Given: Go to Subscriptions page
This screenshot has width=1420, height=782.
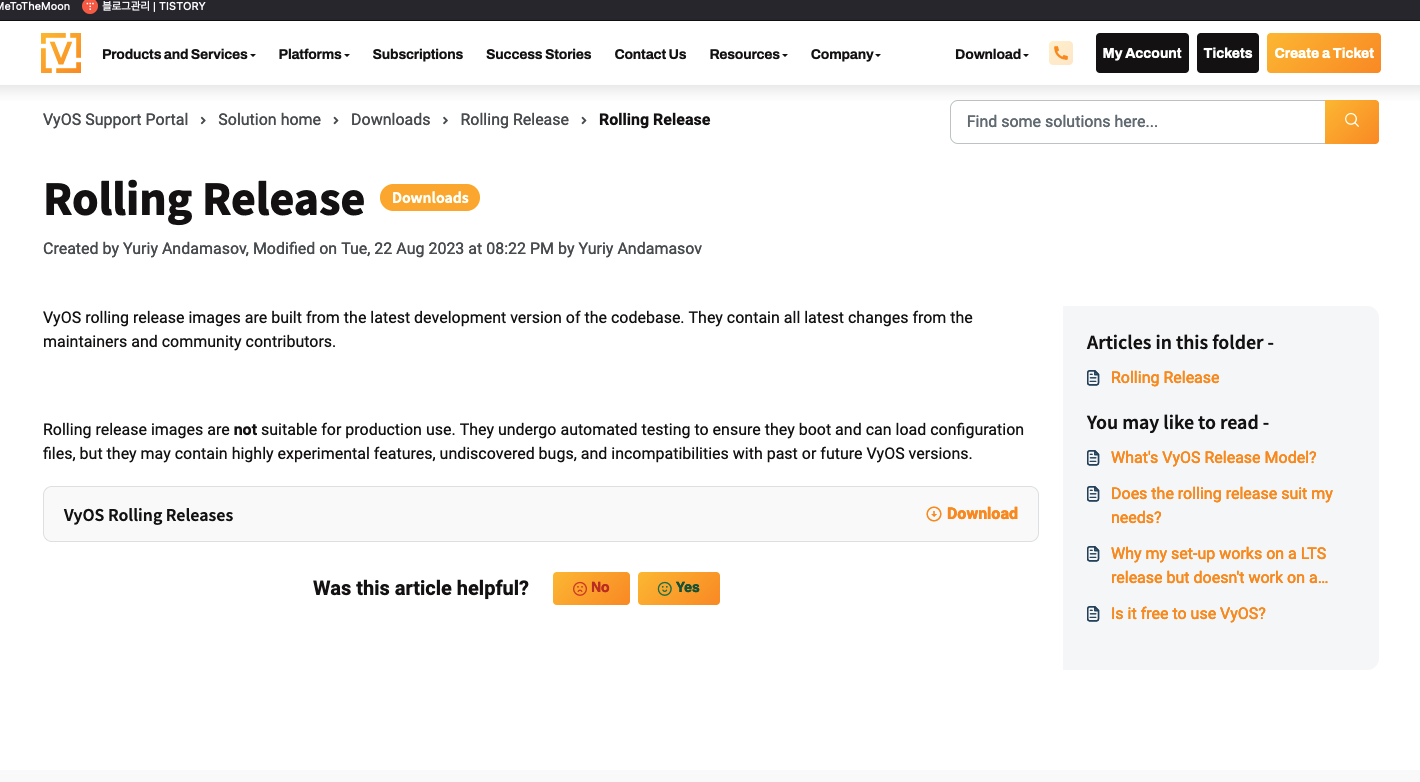Looking at the screenshot, I should tap(418, 54).
